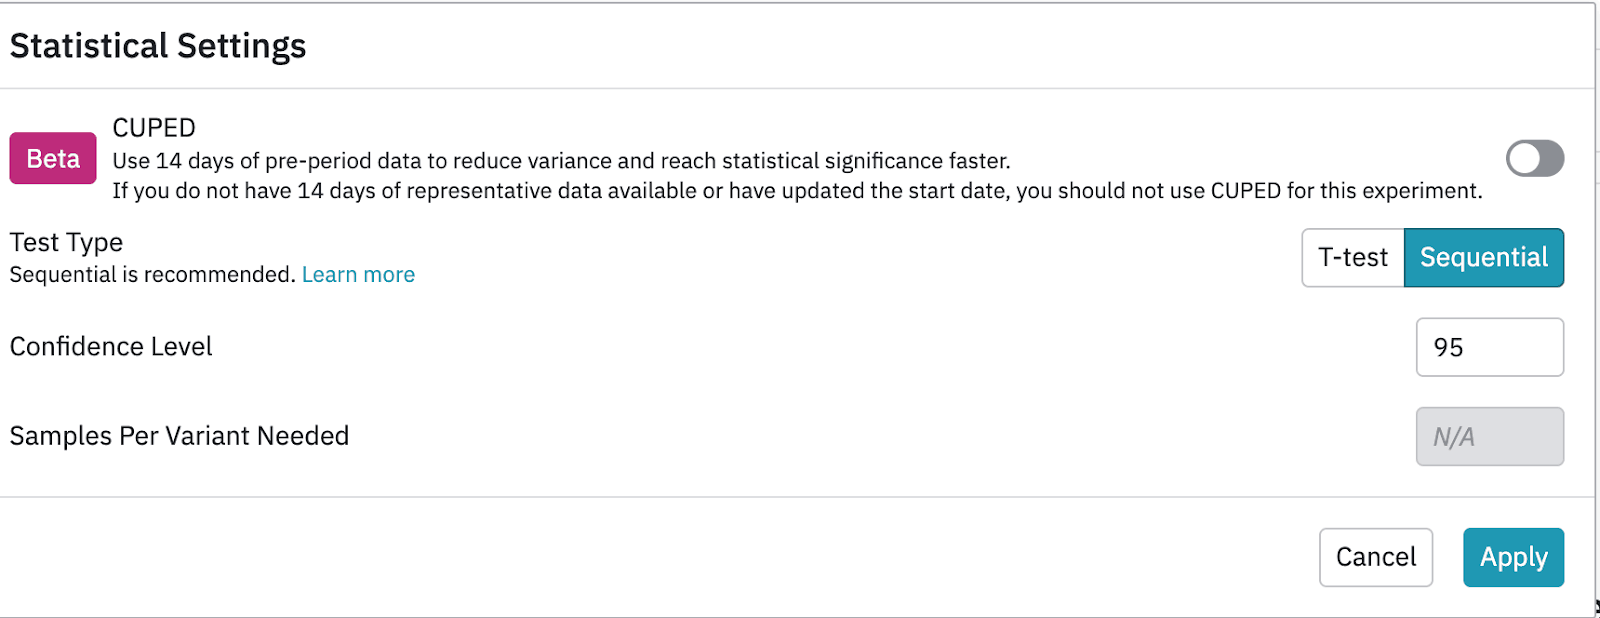1600x618 pixels.
Task: Toggle the CUPED switch on
Action: [1535, 158]
